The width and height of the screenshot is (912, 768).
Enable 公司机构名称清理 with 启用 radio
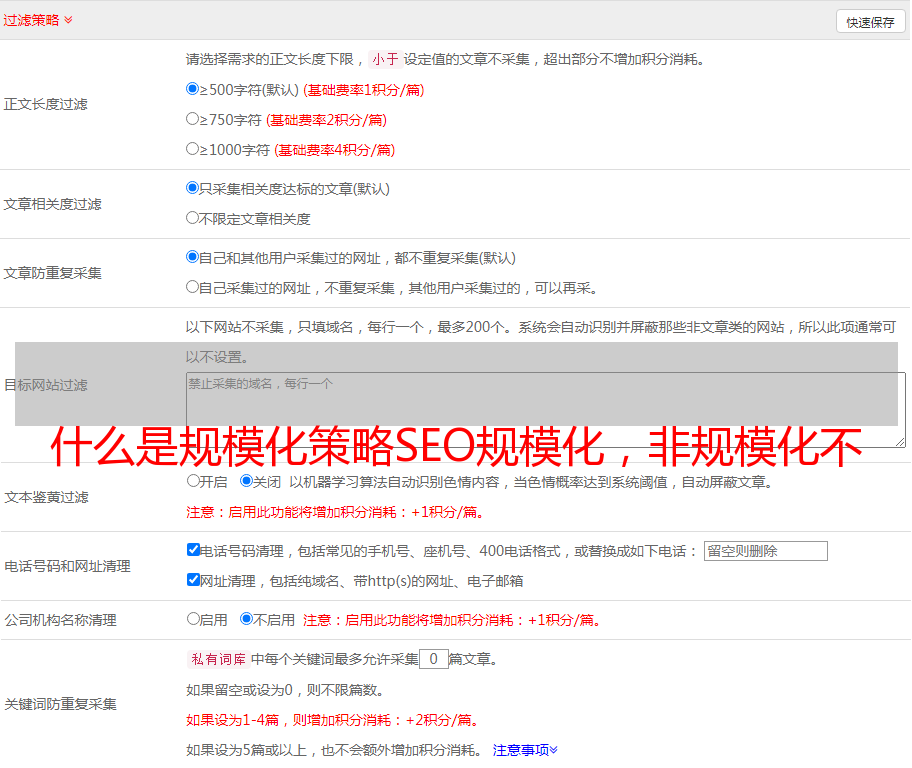193,619
